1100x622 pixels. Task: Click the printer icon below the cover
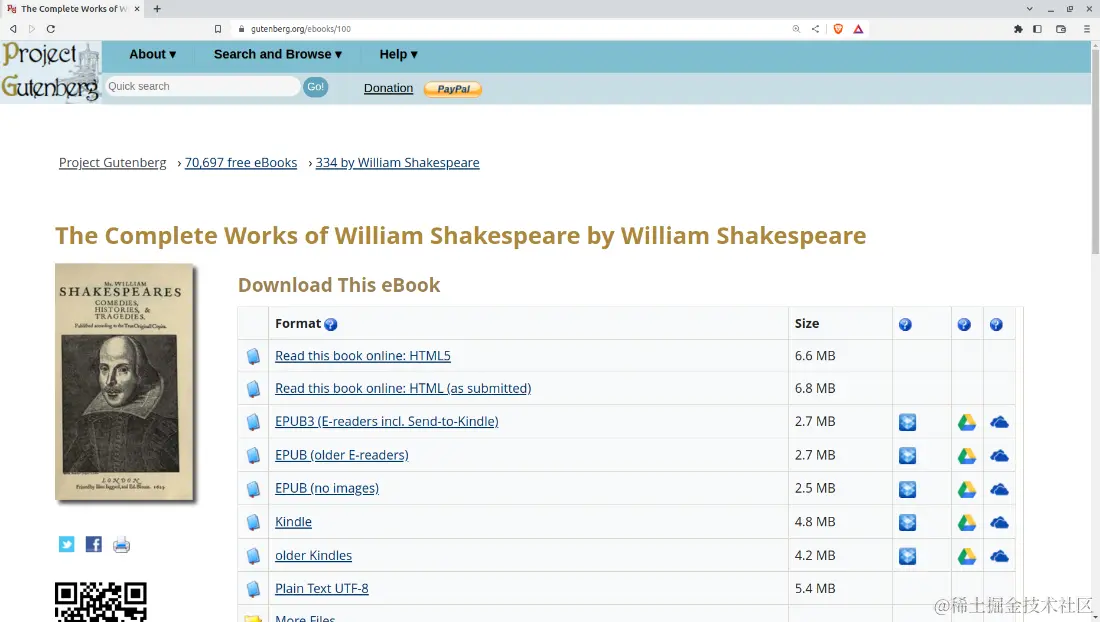121,545
